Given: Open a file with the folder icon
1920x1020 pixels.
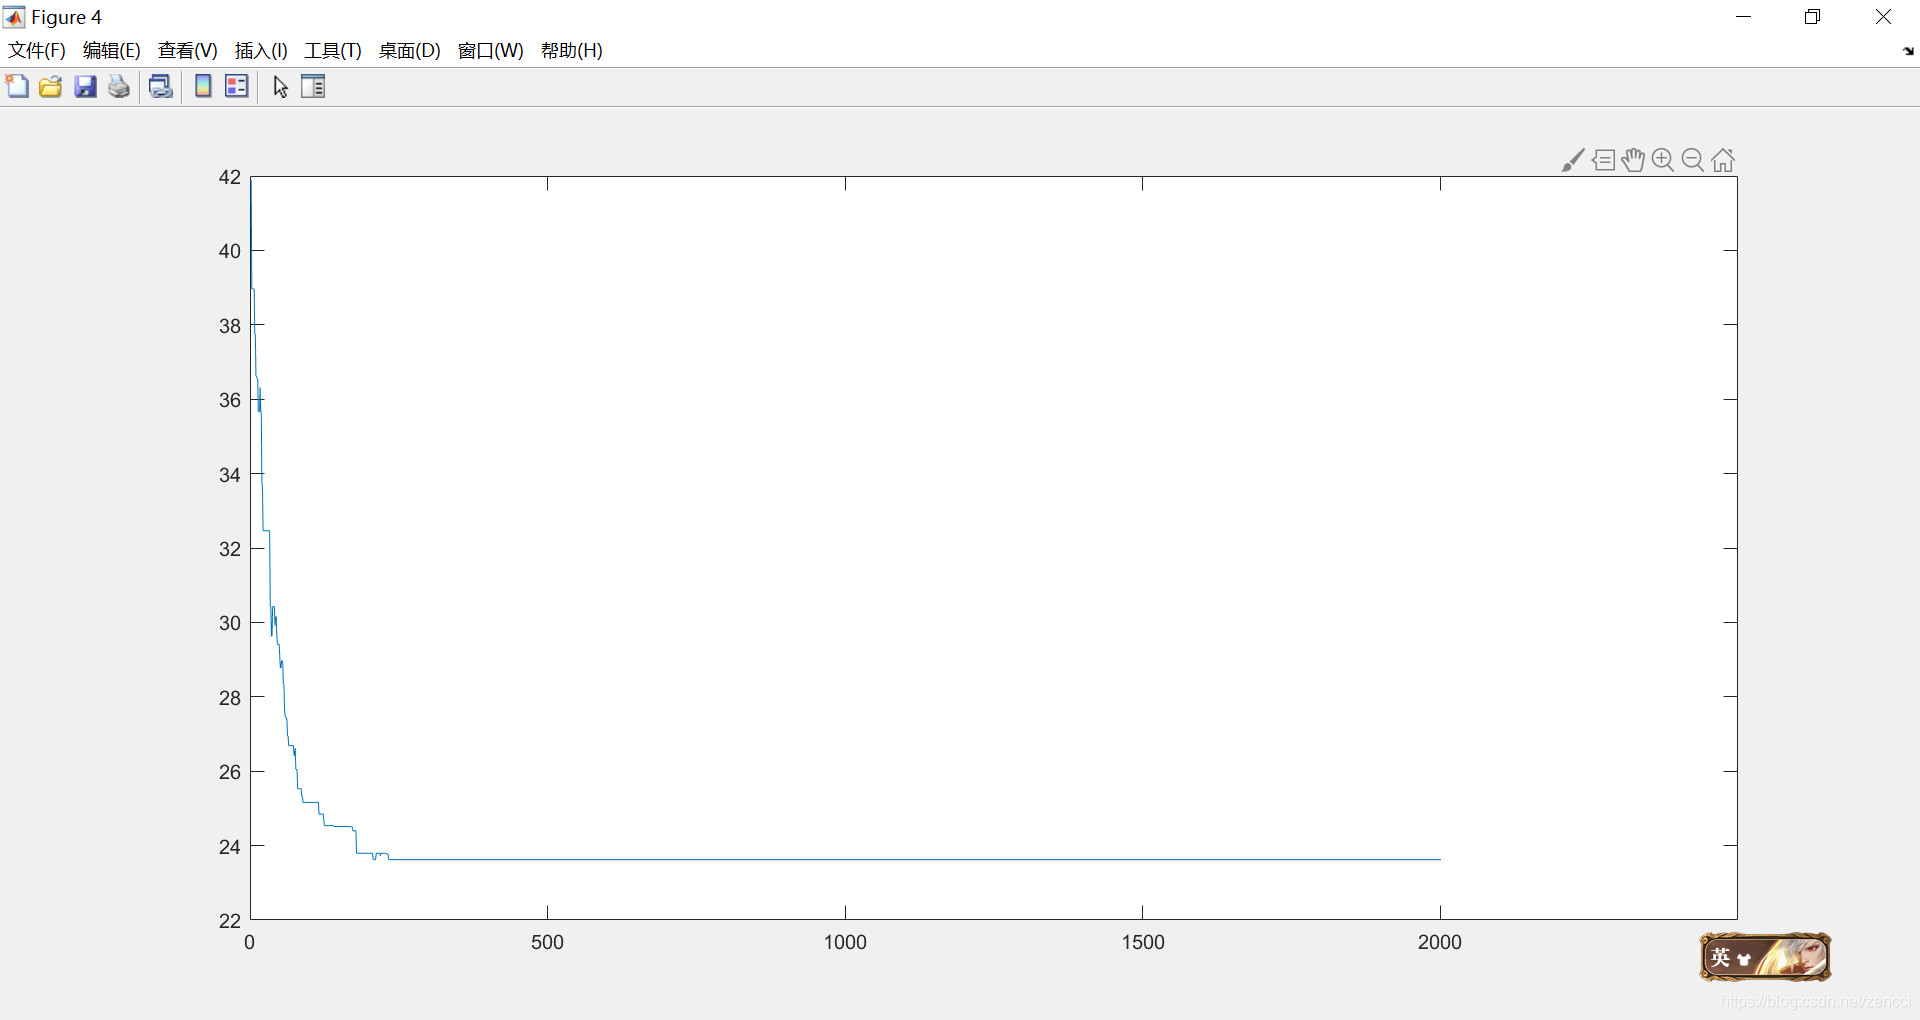Looking at the screenshot, I should click(51, 87).
